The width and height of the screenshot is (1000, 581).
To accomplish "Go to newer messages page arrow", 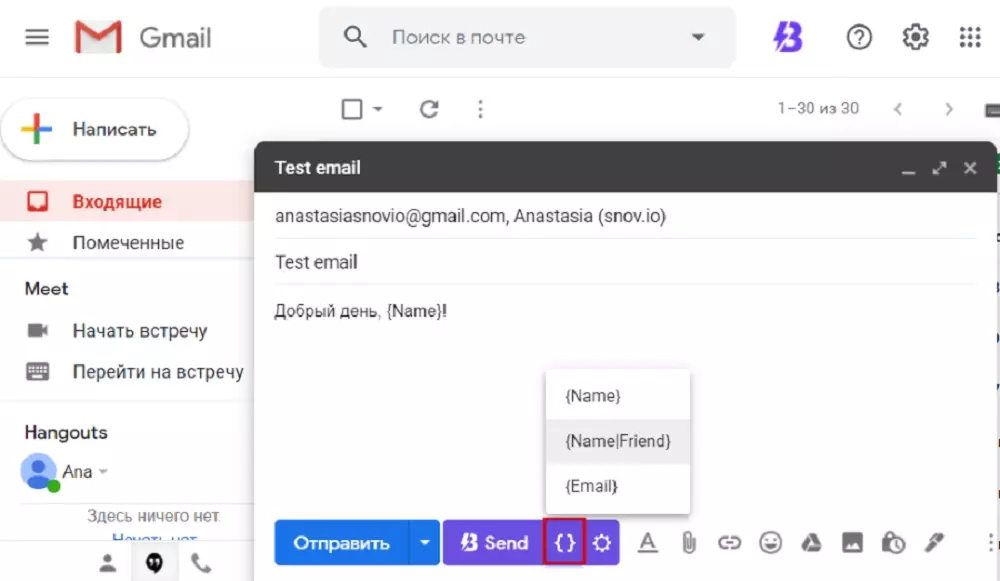I will point(898,109).
